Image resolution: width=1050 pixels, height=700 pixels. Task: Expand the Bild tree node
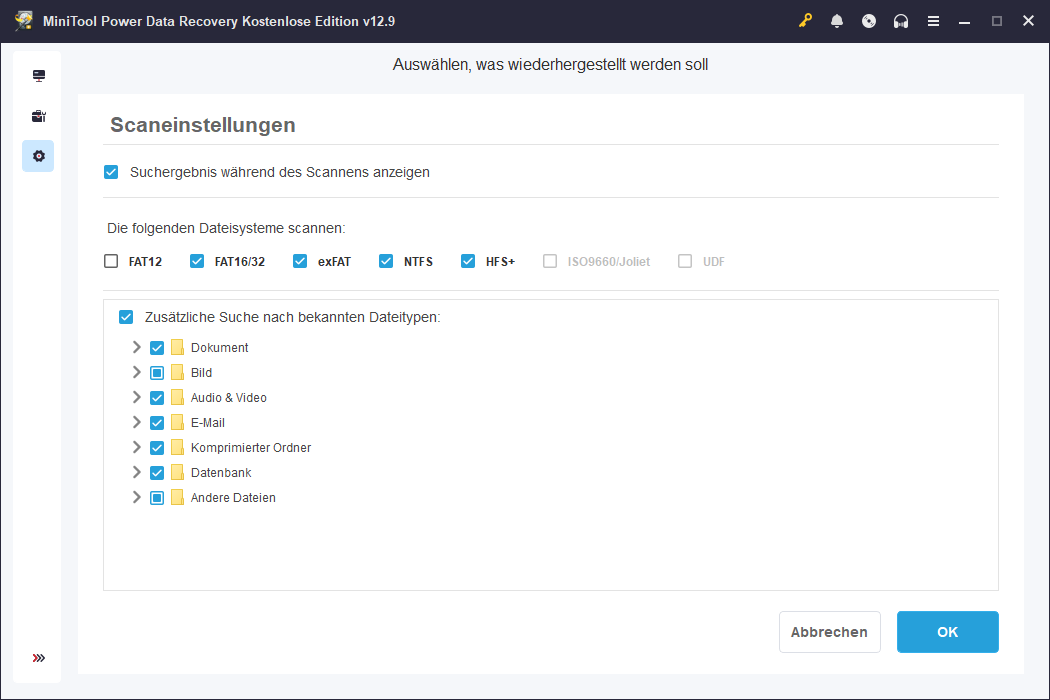point(137,372)
